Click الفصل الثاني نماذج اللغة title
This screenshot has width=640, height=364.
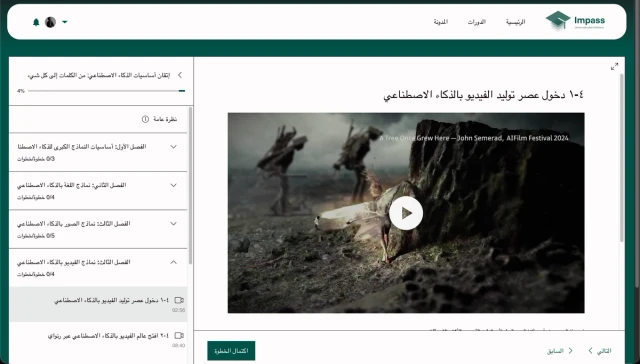click(x=72, y=185)
